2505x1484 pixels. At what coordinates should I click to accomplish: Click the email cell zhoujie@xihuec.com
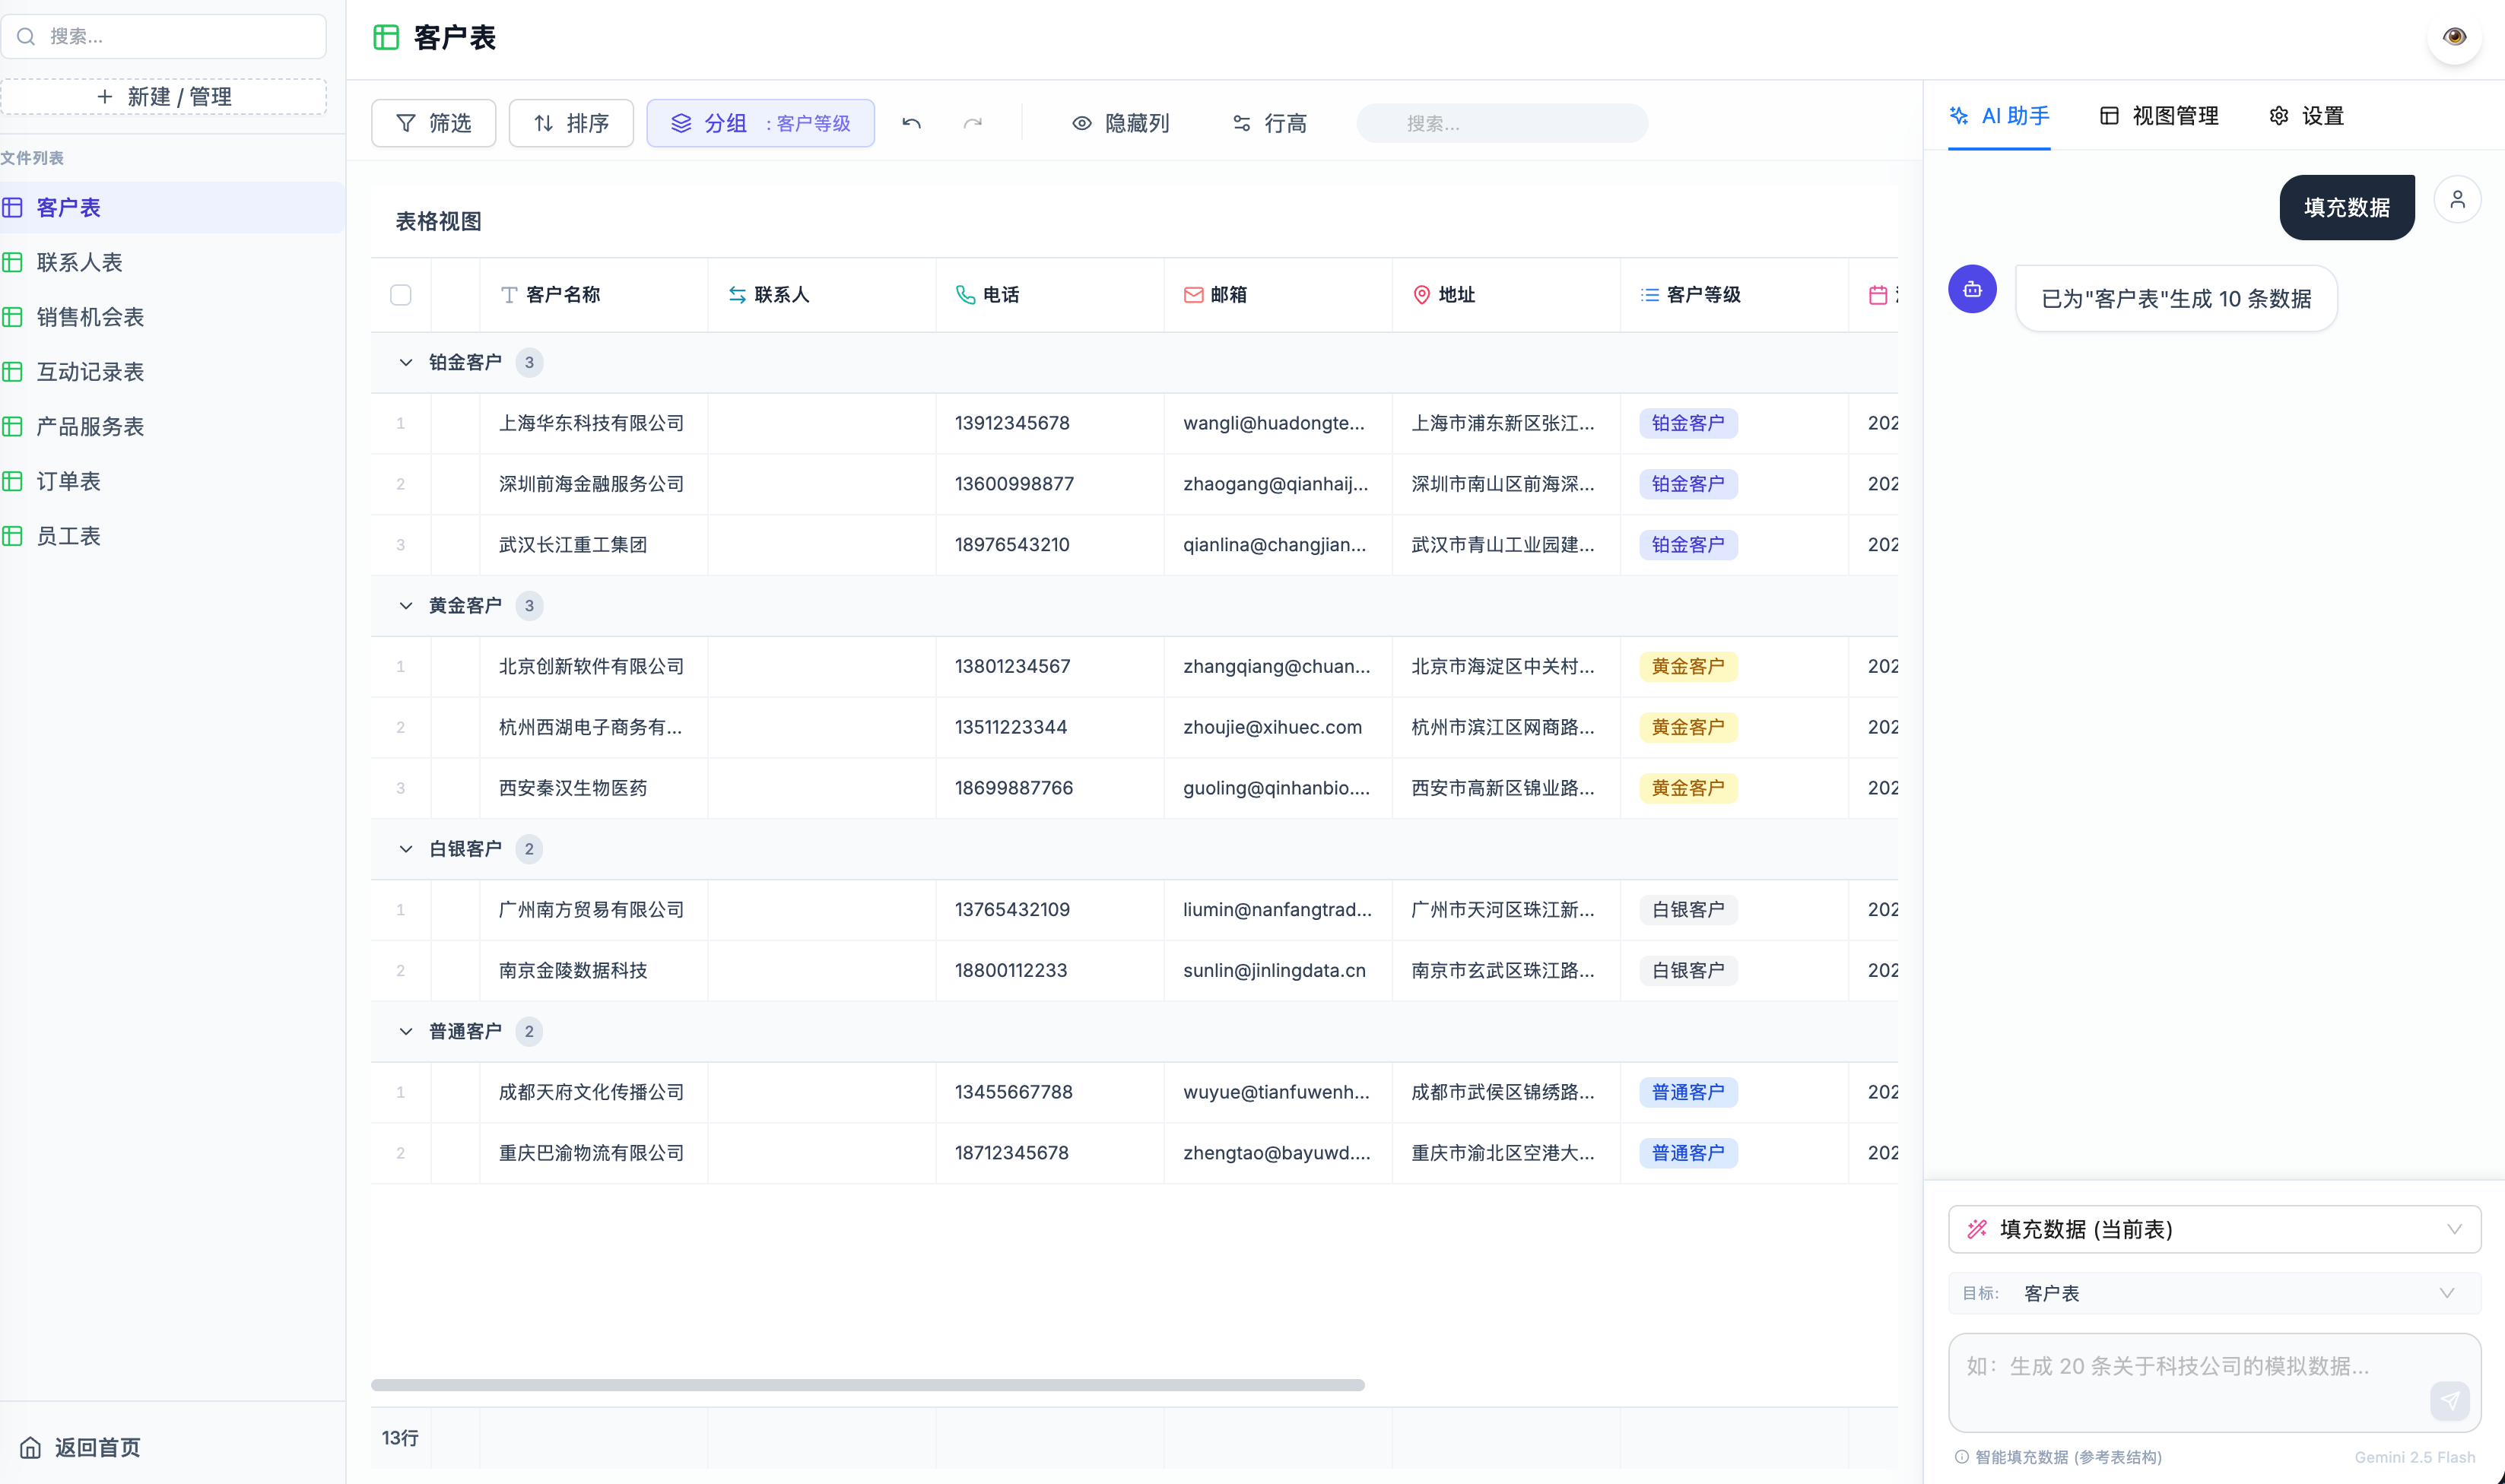1277,727
